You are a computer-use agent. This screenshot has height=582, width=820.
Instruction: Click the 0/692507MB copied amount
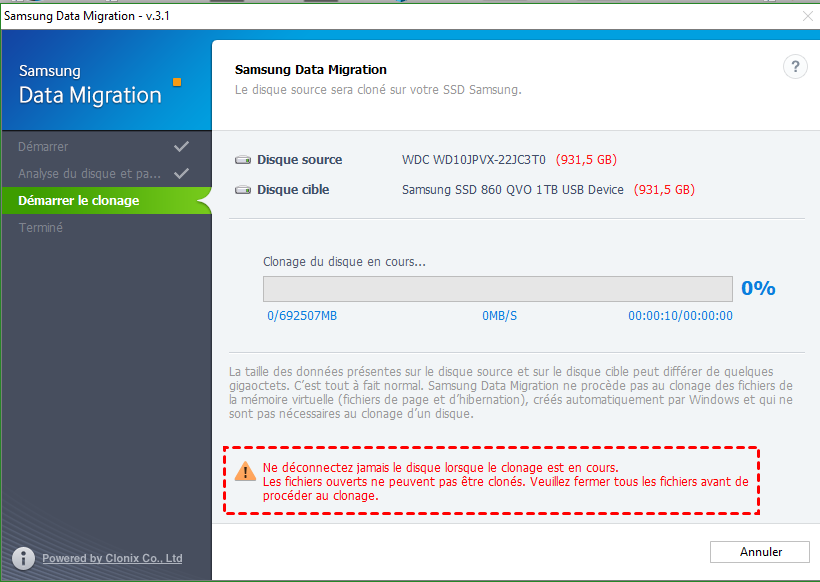pos(302,316)
